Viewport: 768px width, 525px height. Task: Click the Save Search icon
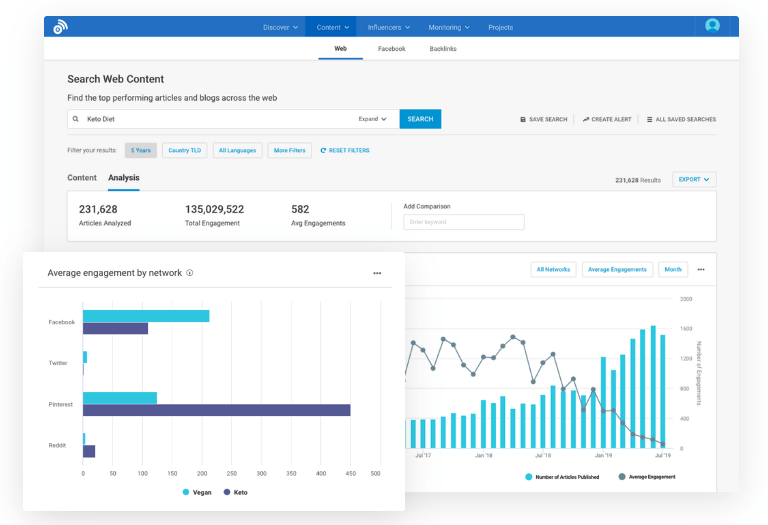point(523,120)
